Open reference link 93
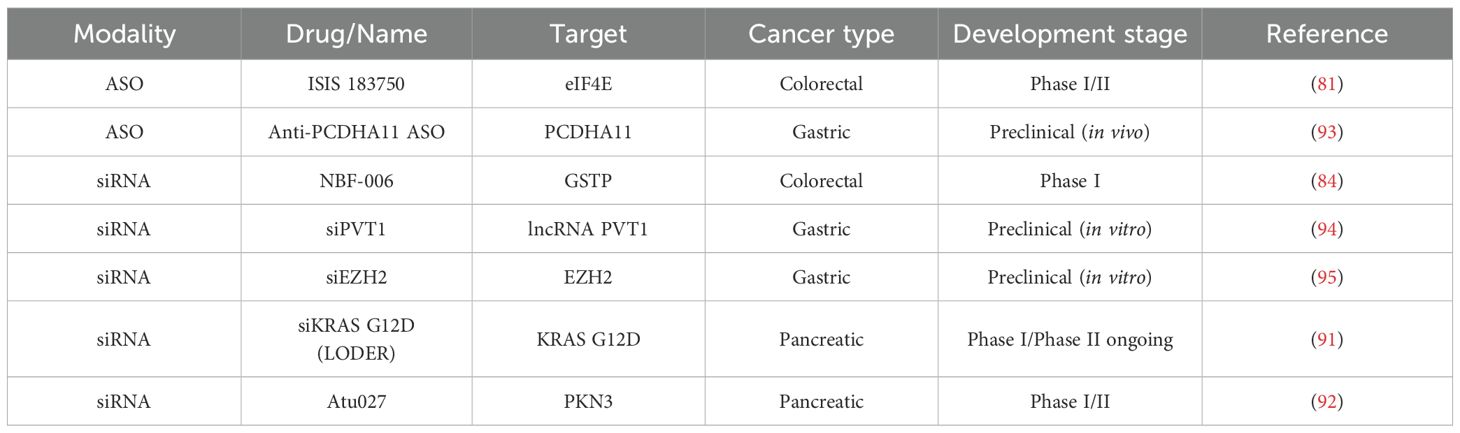 tap(1327, 133)
